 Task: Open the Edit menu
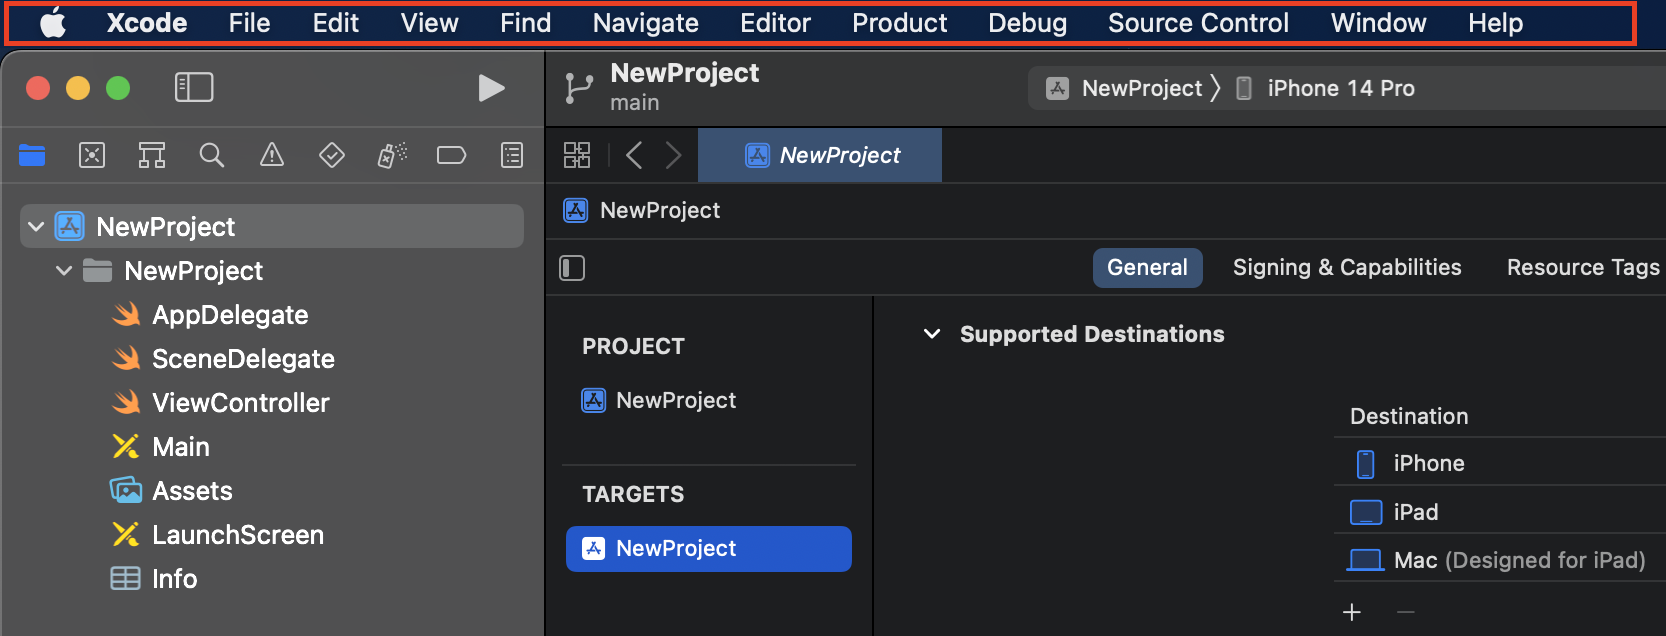tap(336, 23)
